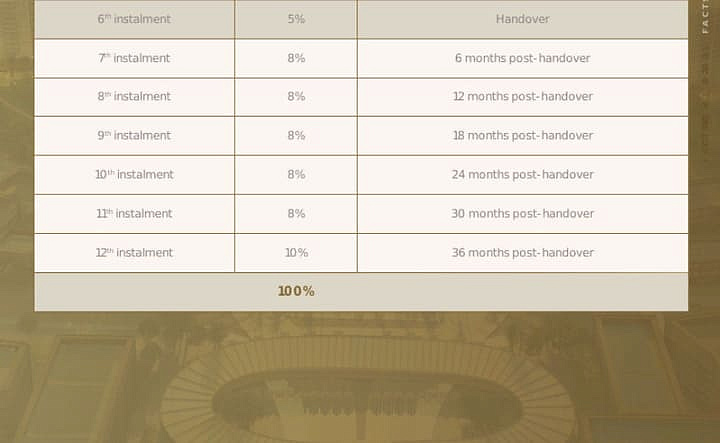Image resolution: width=720 pixels, height=443 pixels.
Task: Select the 5% value in Handover row
Action: pos(296,19)
